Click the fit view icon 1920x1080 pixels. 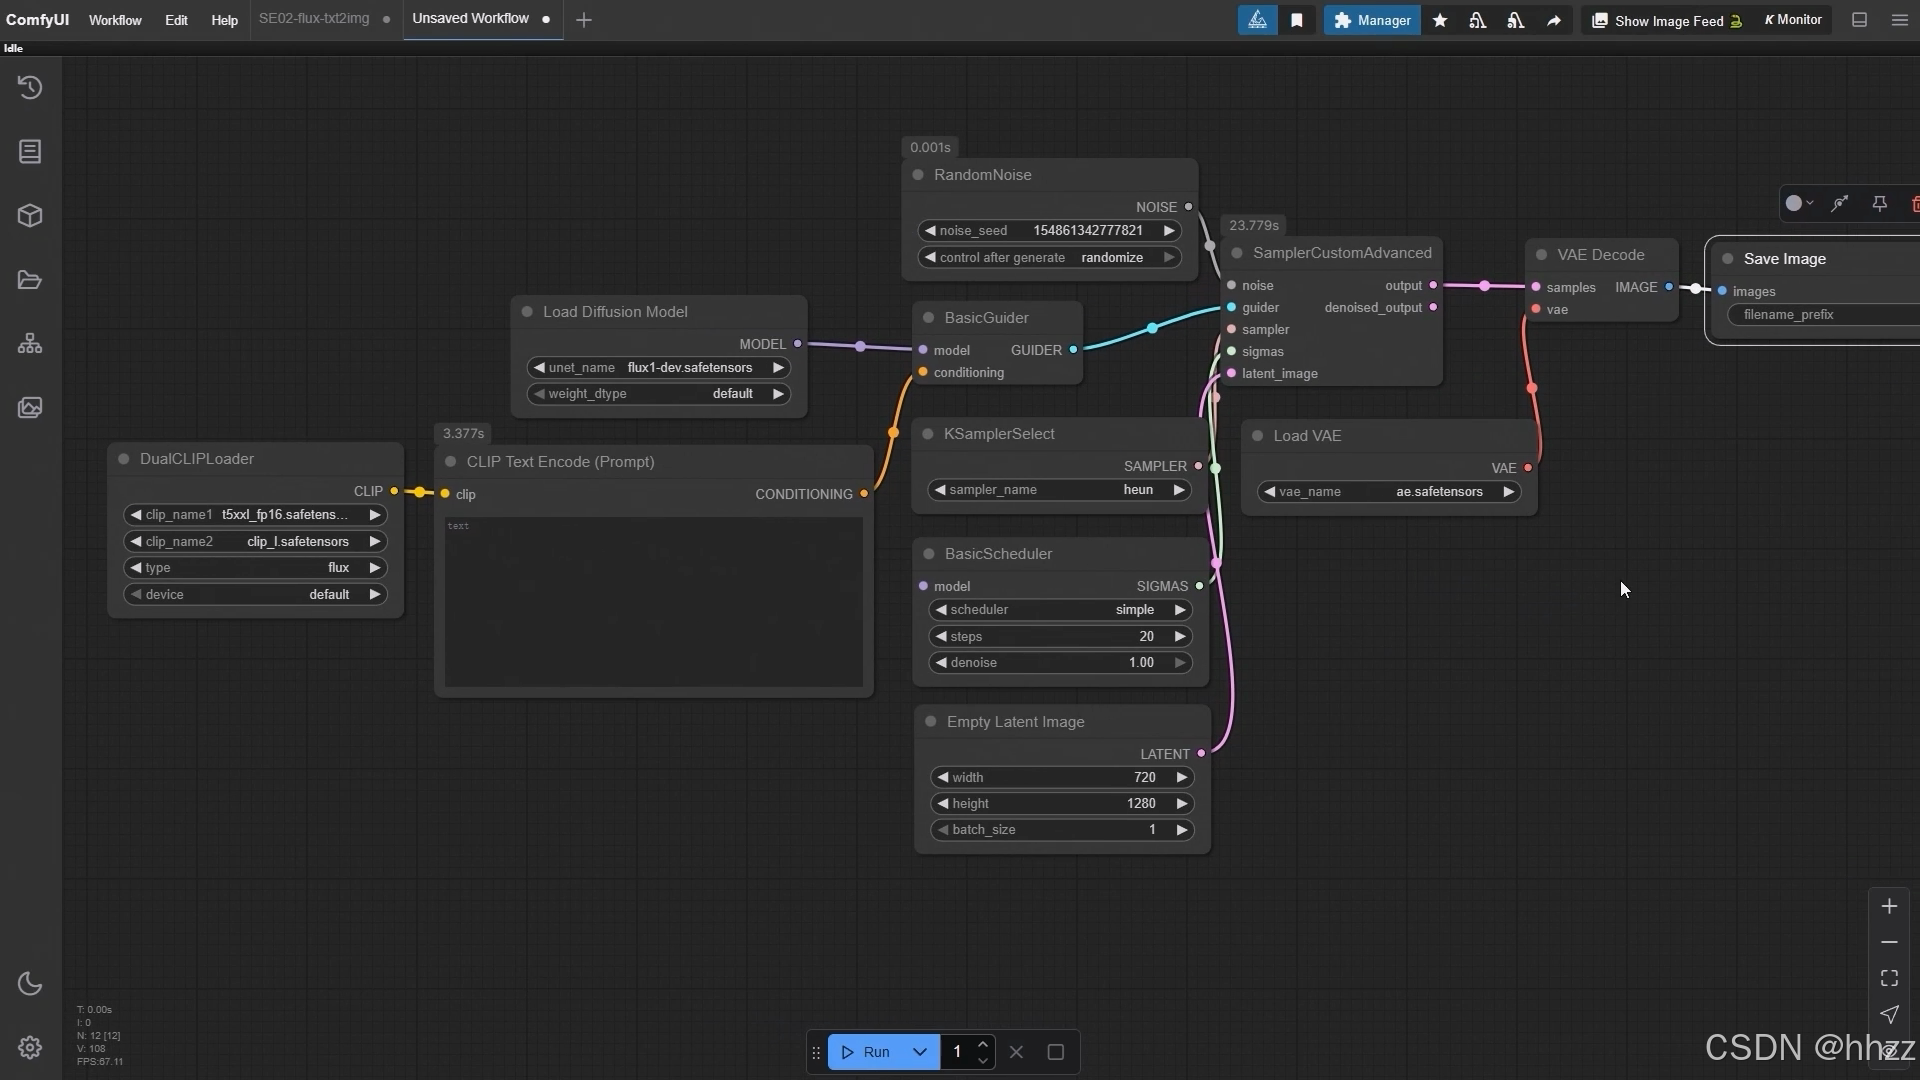(x=1889, y=978)
